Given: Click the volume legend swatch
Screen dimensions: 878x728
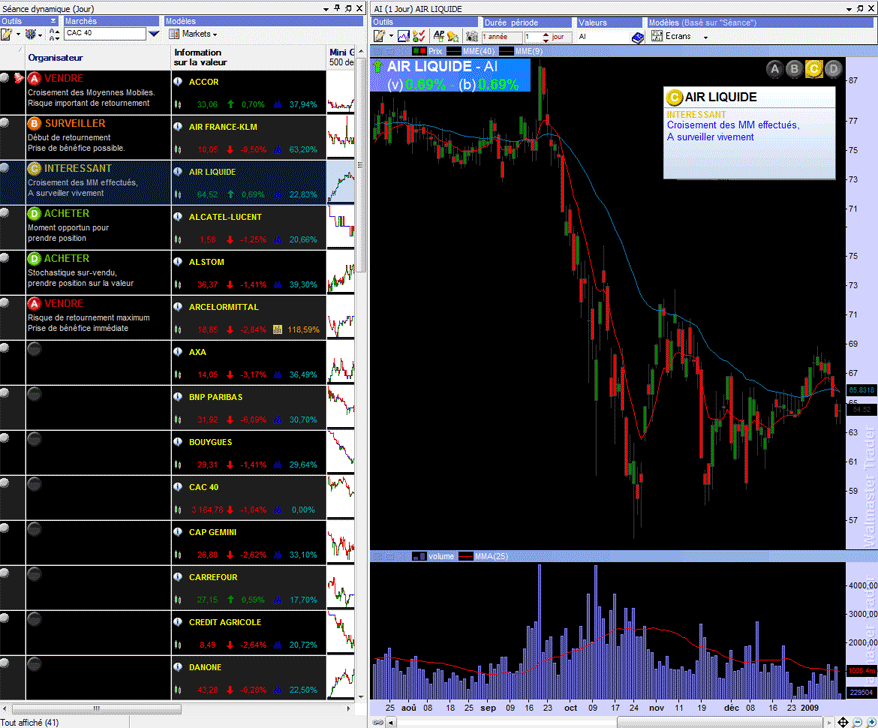Looking at the screenshot, I should point(419,556).
